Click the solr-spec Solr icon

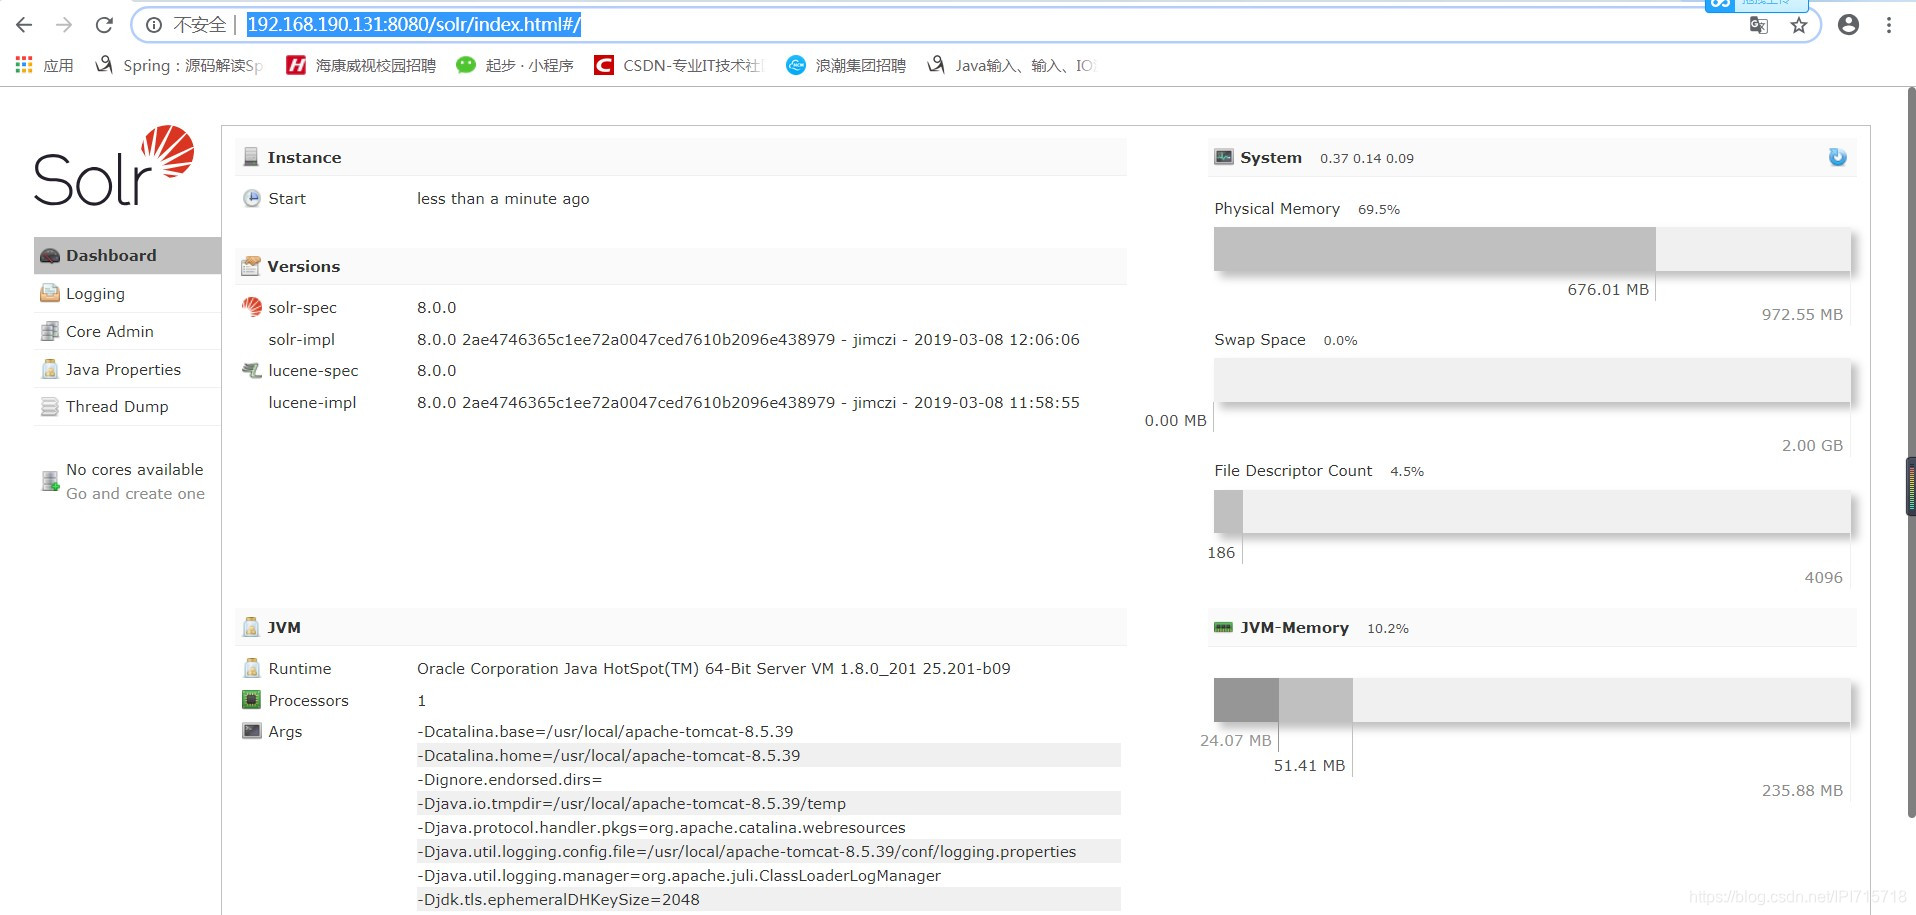point(252,307)
